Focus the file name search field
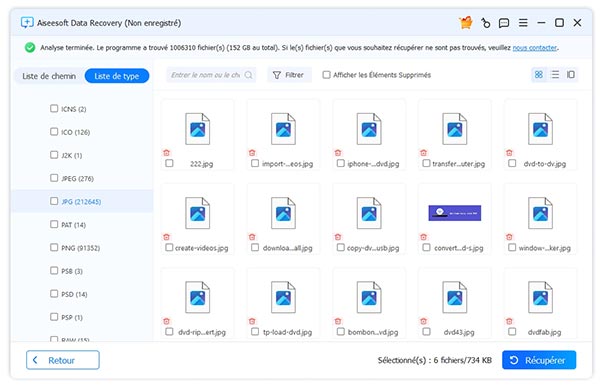The height and width of the screenshot is (392, 600). pyautogui.click(x=211, y=75)
